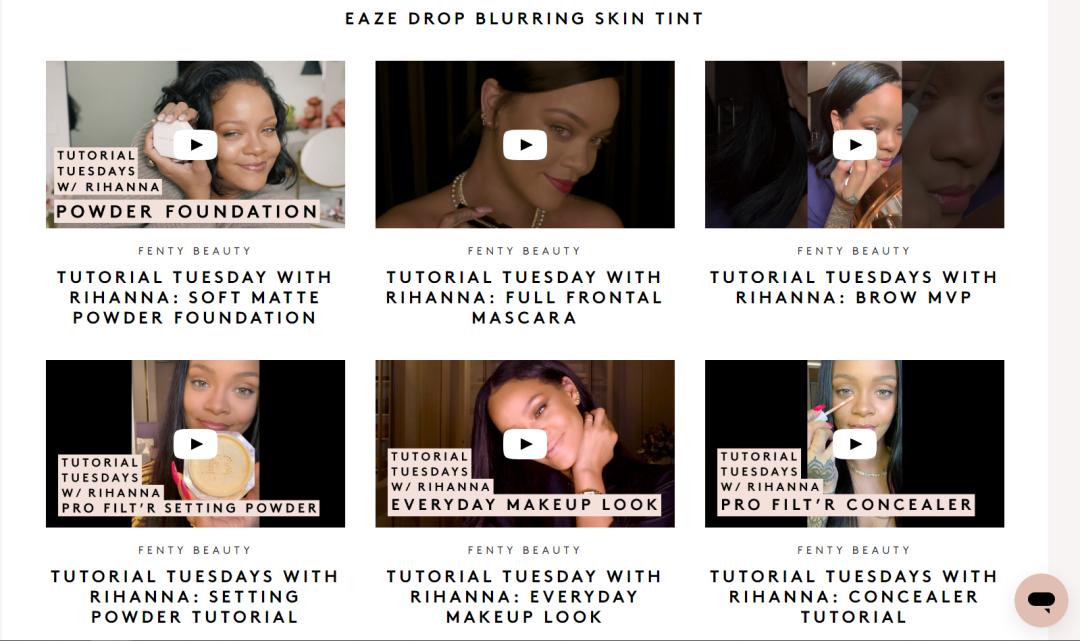Screen dimensions: 1080x641
Task: Open Concealer Tutorial title link
Action: (x=854, y=596)
